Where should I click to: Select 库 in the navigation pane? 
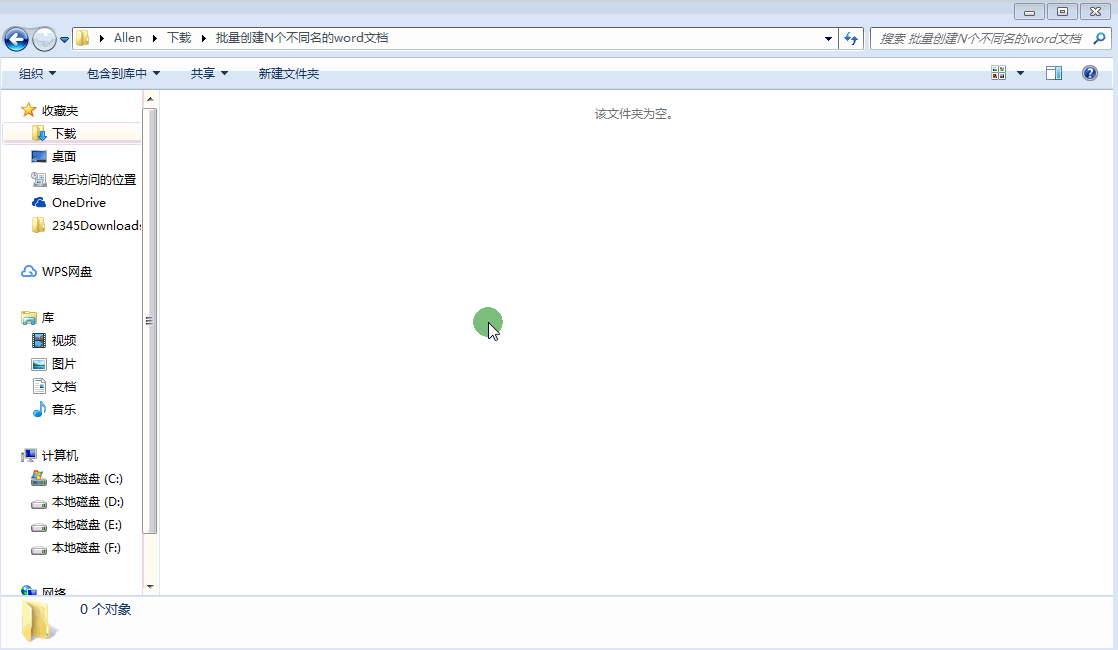click(x=48, y=318)
